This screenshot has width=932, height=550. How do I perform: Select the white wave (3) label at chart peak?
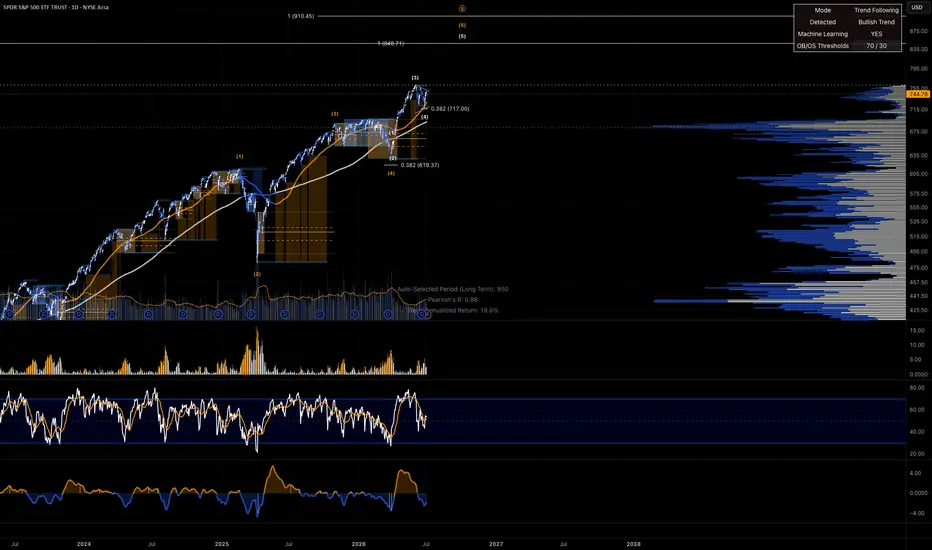(415, 78)
